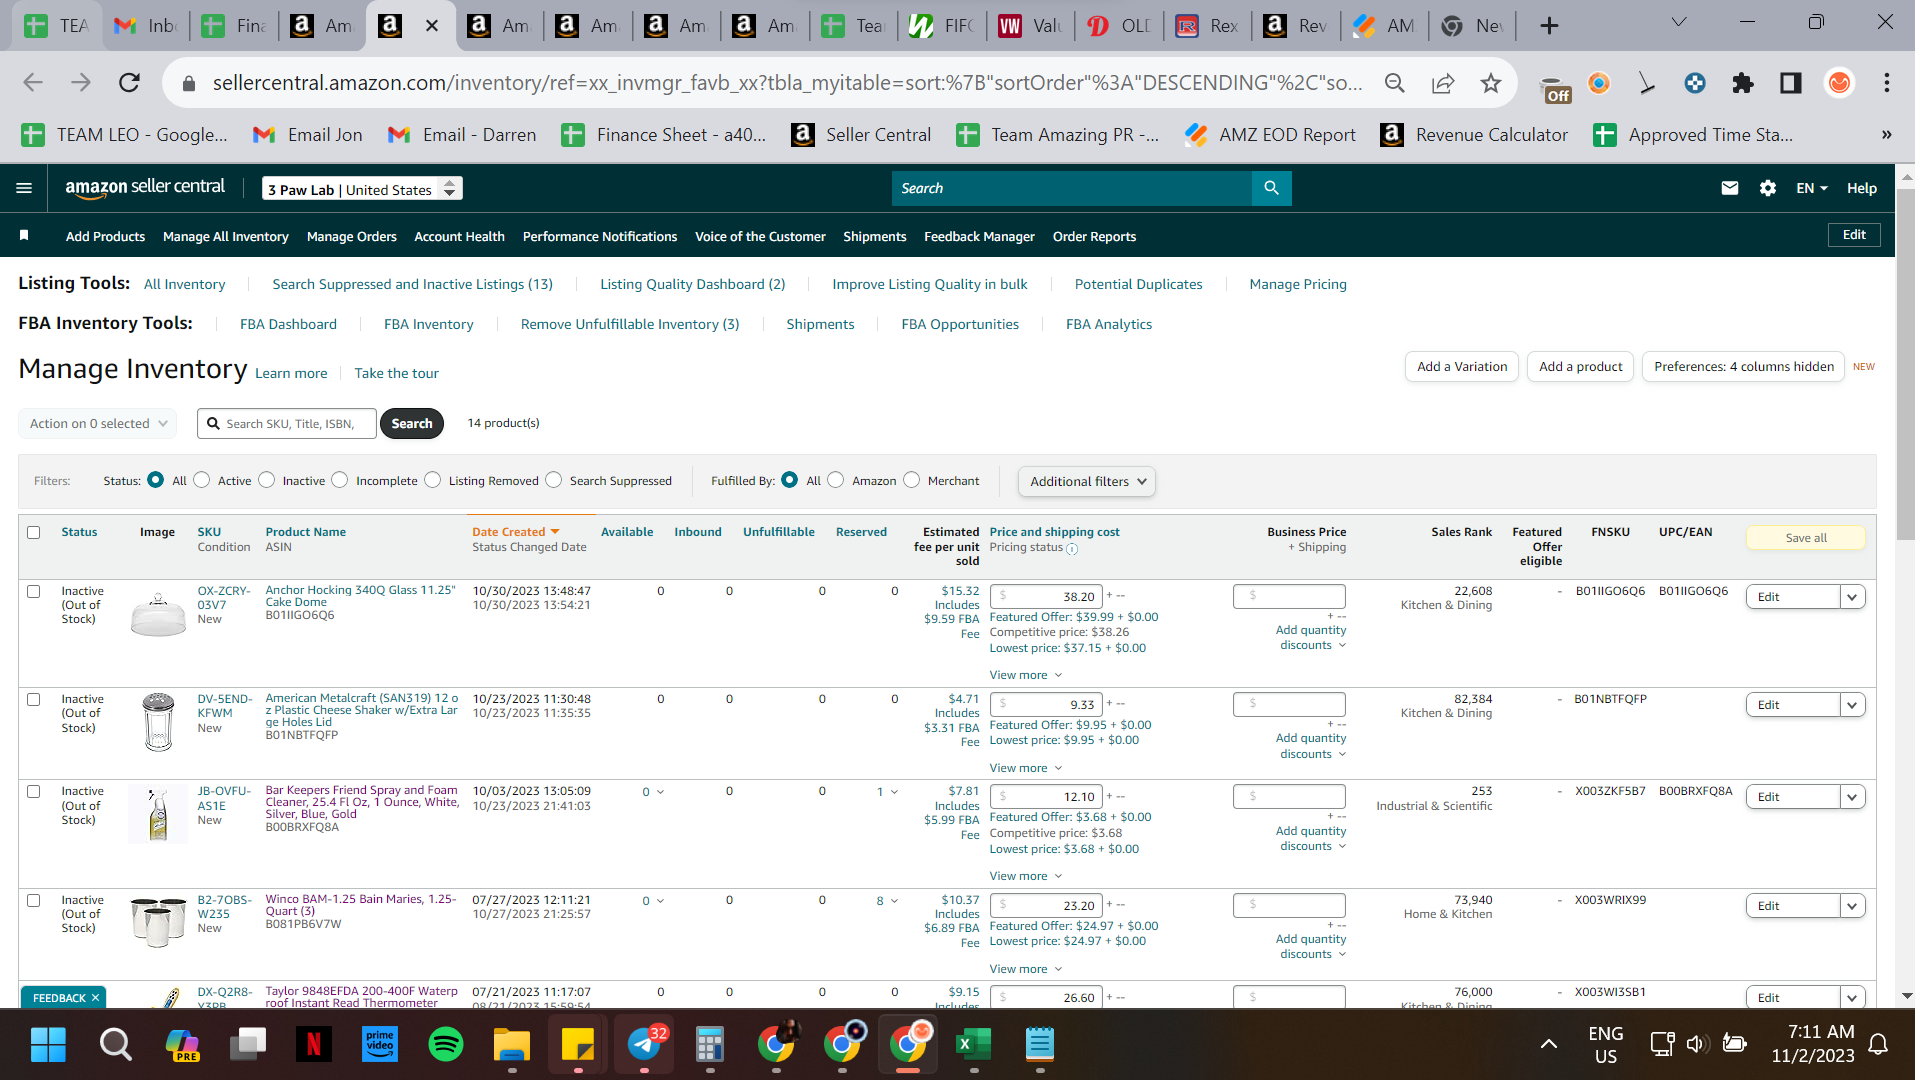Open File Explorer from the taskbar
This screenshot has height=1080, width=1915.
coord(511,1045)
